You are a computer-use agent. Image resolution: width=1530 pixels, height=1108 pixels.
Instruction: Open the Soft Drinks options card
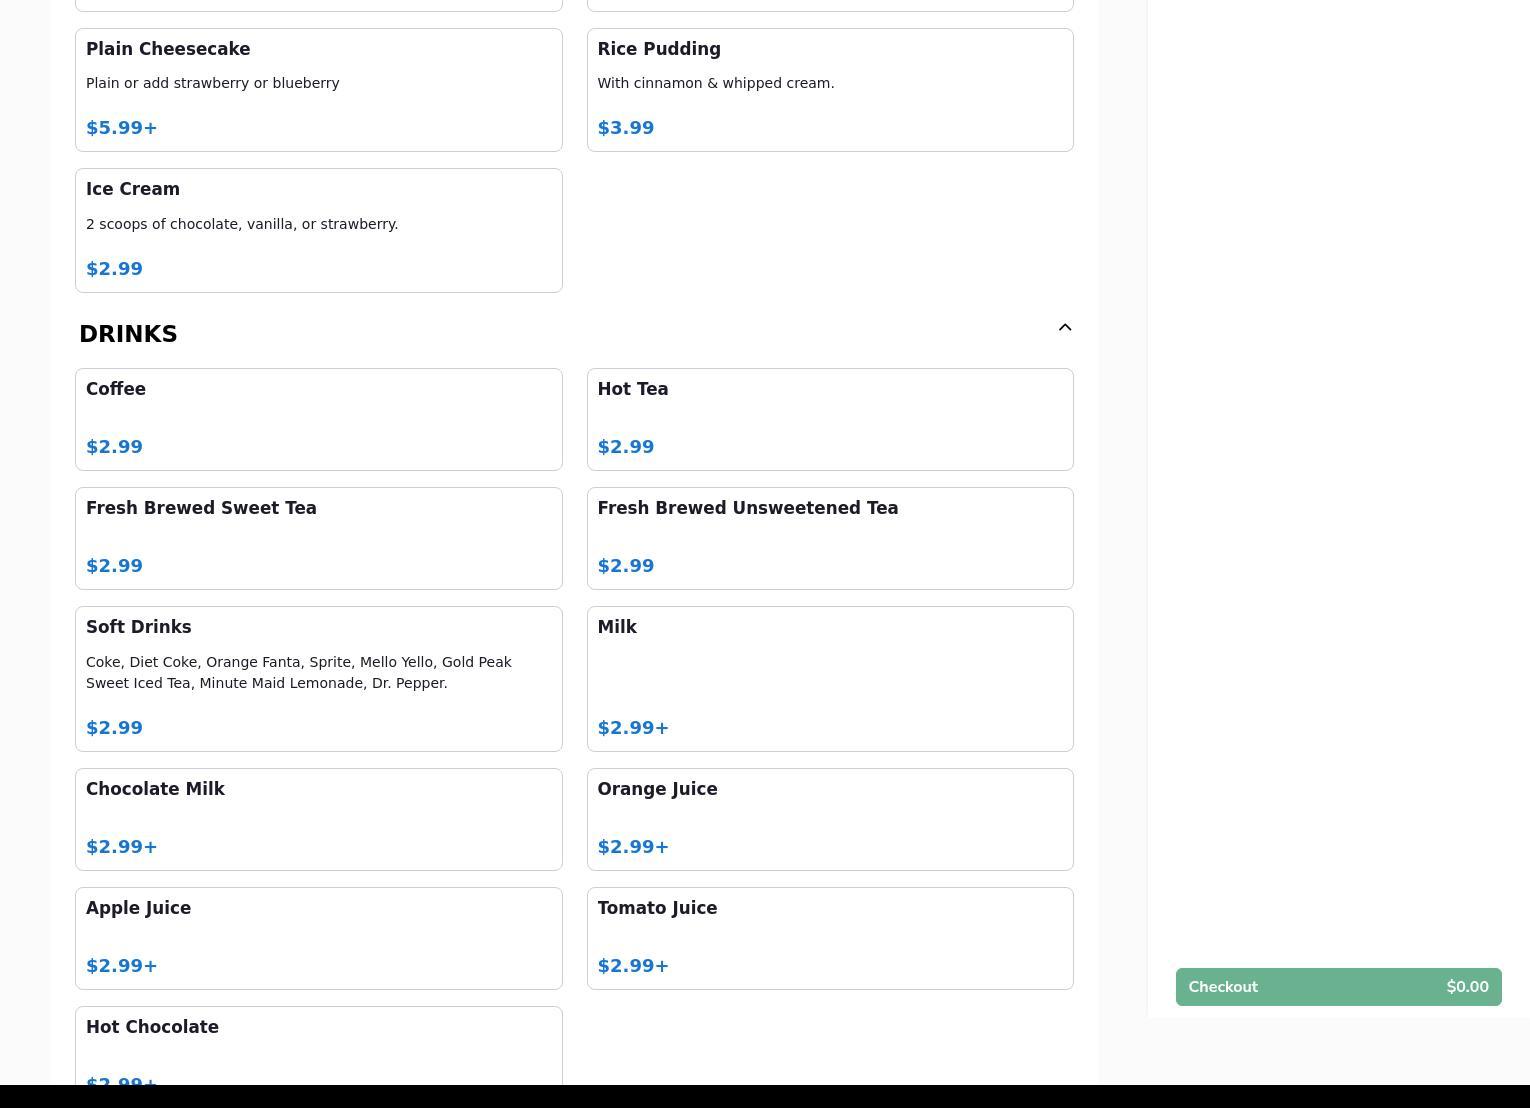click(x=318, y=678)
